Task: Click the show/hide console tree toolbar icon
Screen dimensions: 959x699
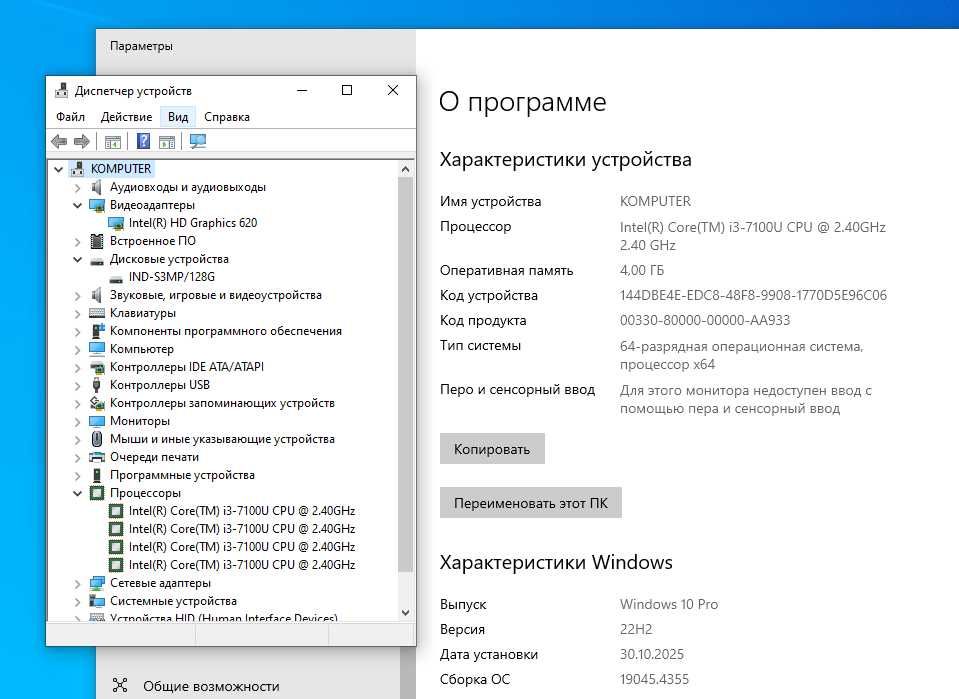Action: (113, 142)
